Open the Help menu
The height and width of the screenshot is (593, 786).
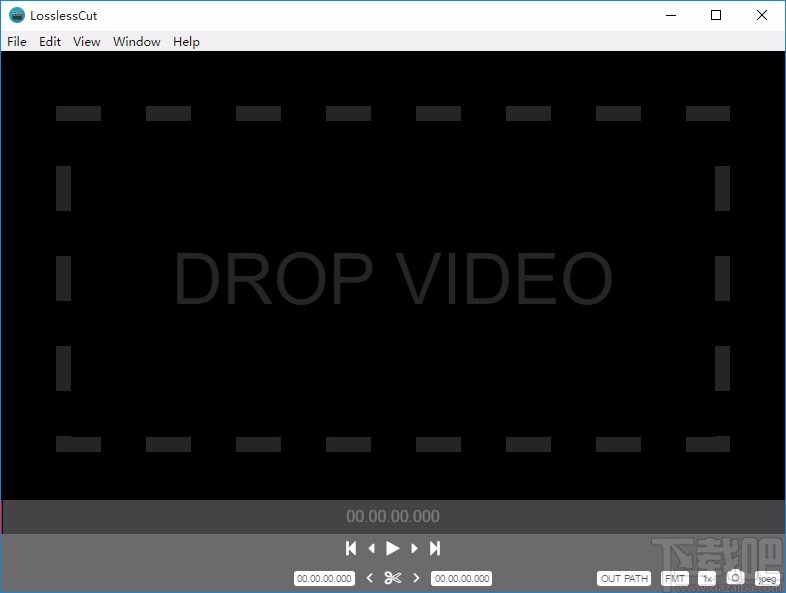click(x=186, y=42)
